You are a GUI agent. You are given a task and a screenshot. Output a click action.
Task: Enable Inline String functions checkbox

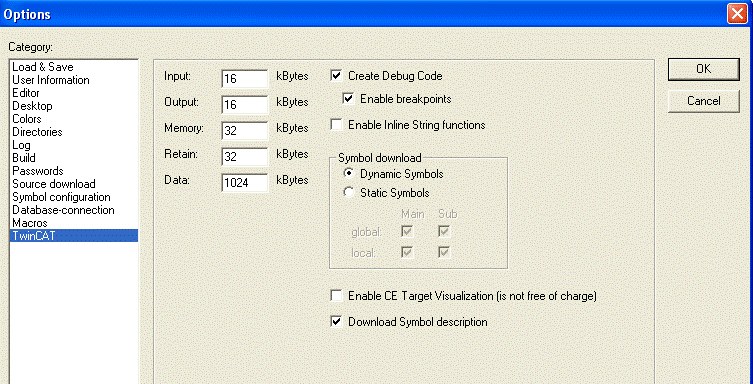[x=337, y=125]
